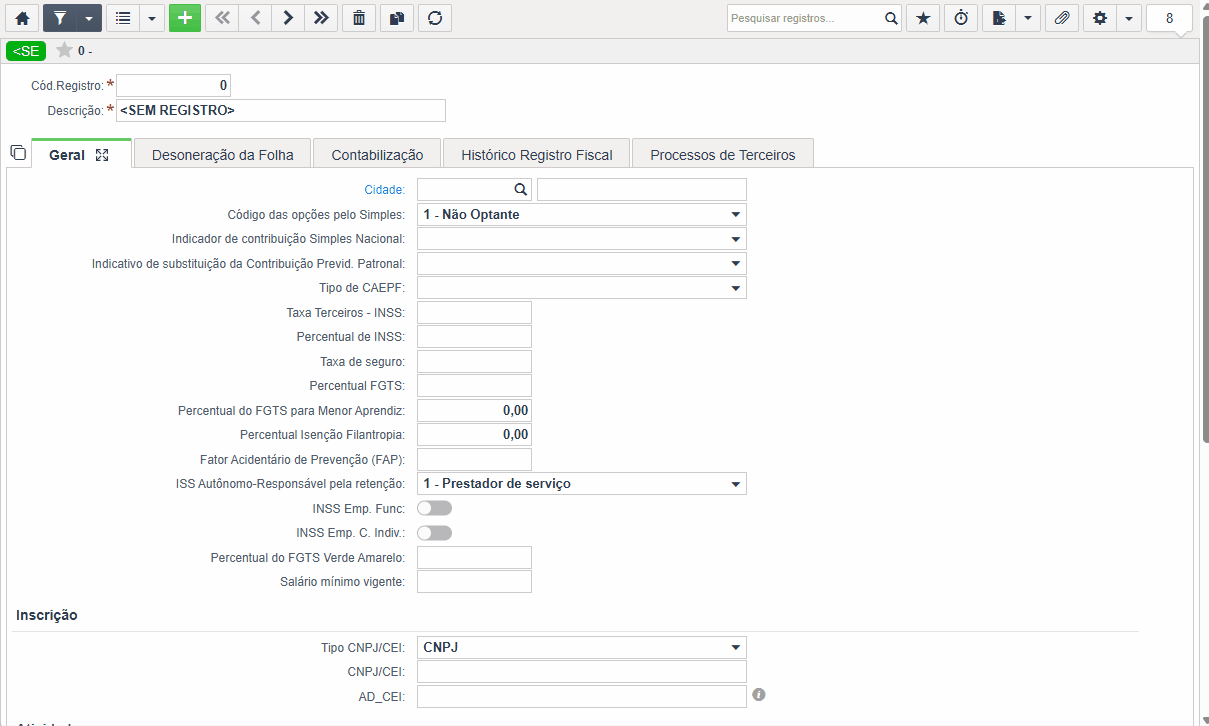The height and width of the screenshot is (726, 1209).
Task: Run the record search magnifier
Action: (891, 18)
